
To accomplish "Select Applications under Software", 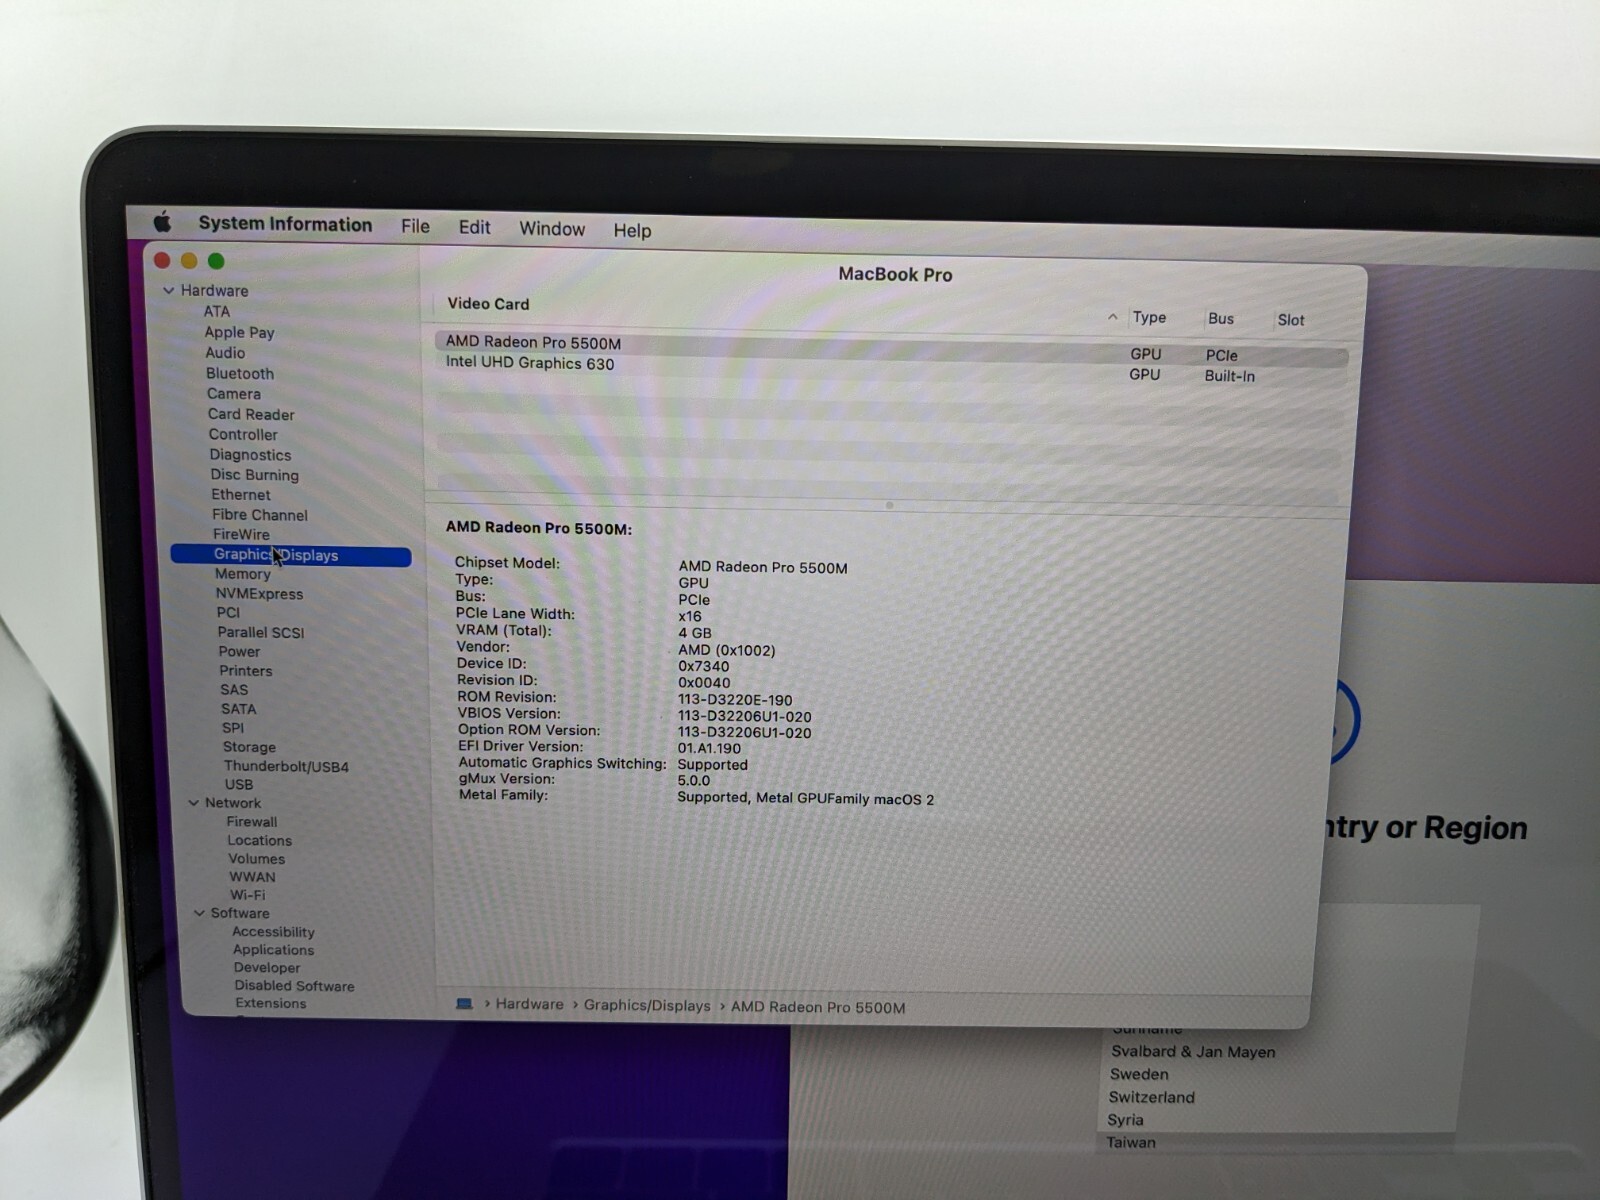I will 273,950.
